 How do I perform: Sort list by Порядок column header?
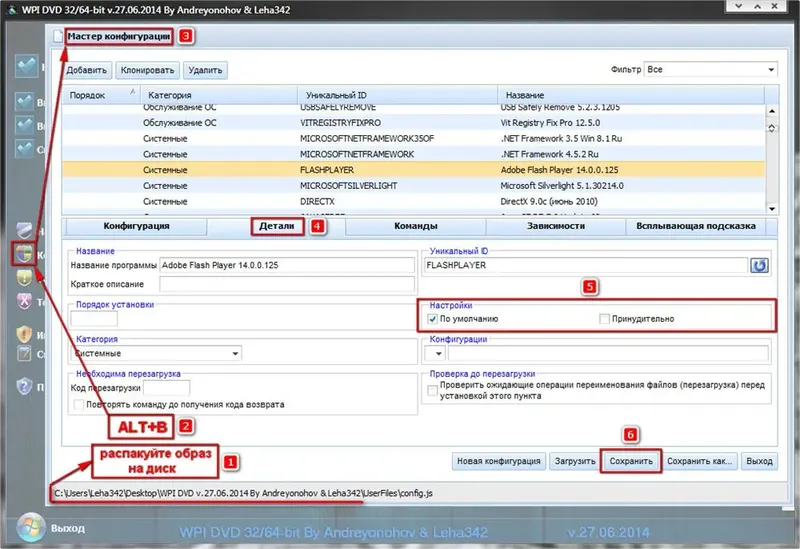[x=101, y=95]
